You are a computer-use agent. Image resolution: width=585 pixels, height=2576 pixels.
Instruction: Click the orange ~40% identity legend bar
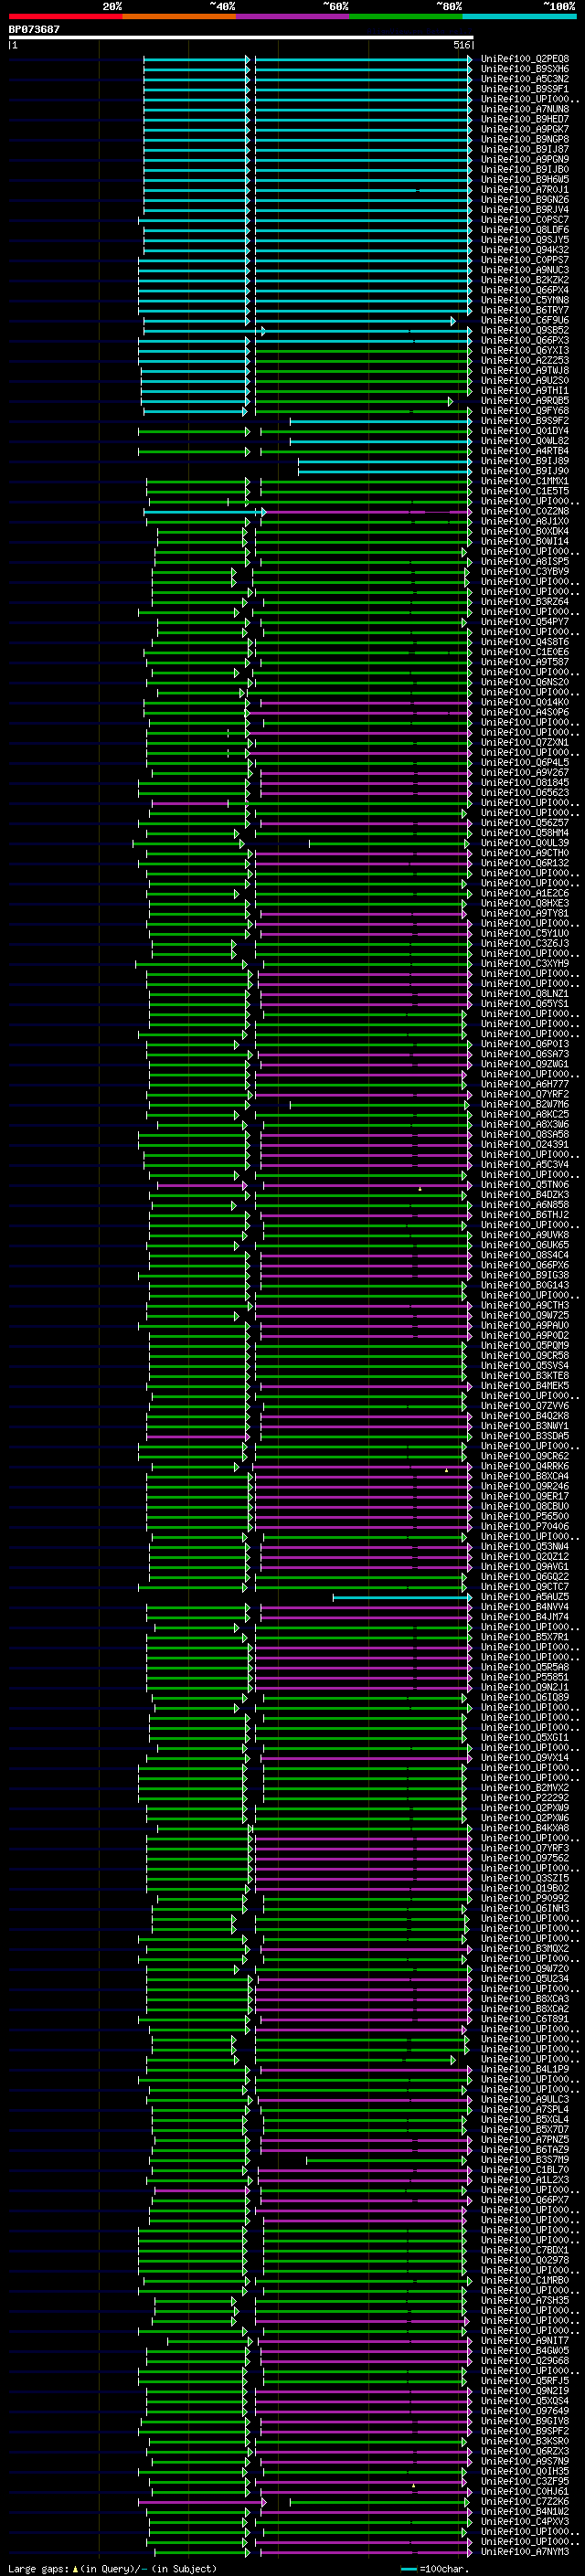(x=179, y=16)
